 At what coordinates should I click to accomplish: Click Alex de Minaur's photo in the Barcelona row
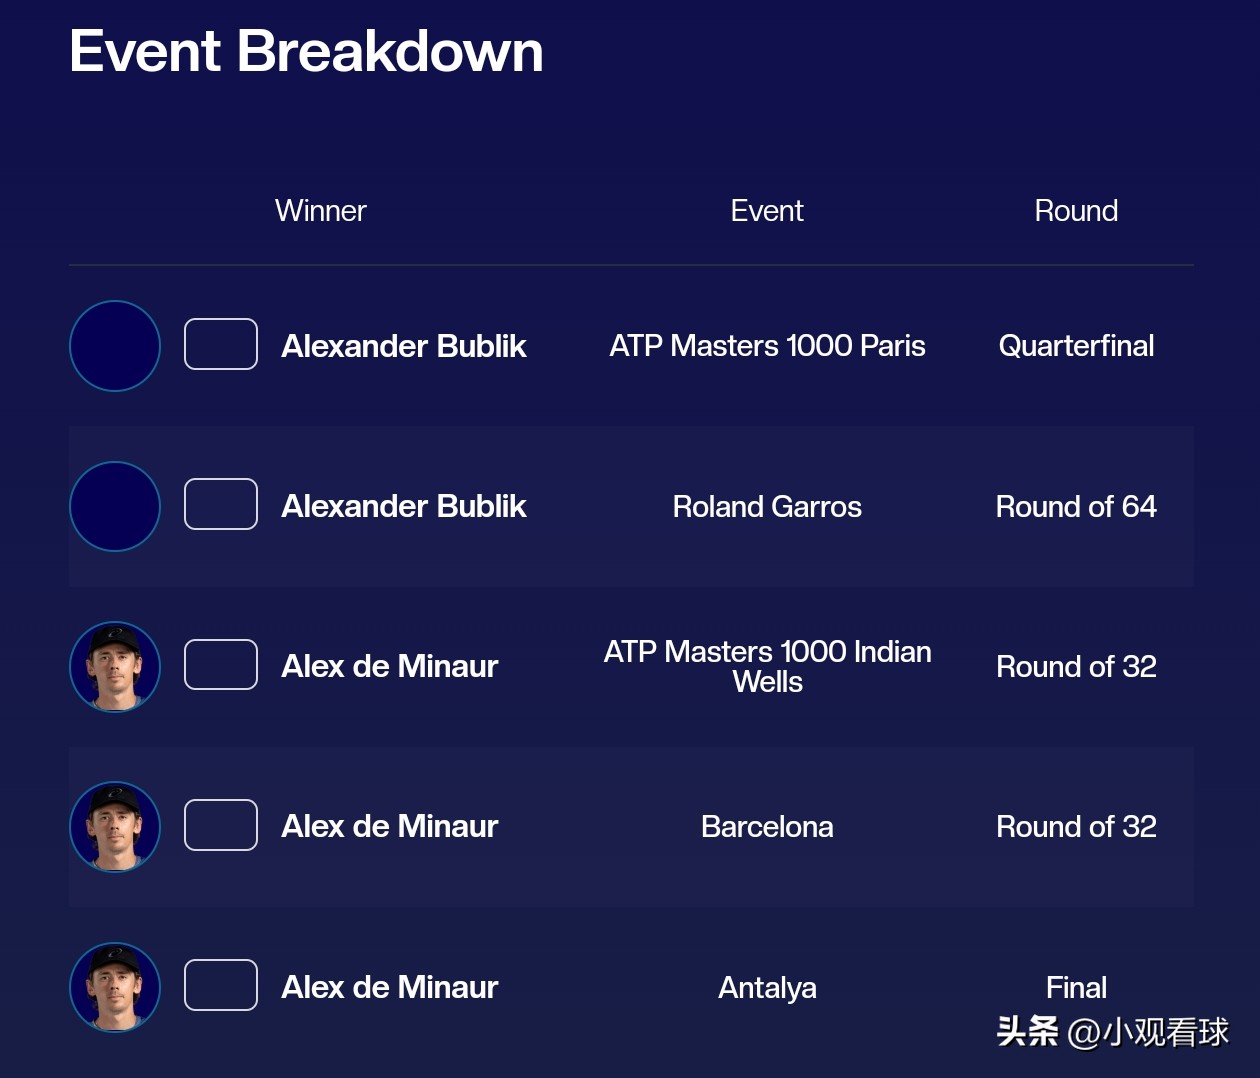tap(115, 827)
